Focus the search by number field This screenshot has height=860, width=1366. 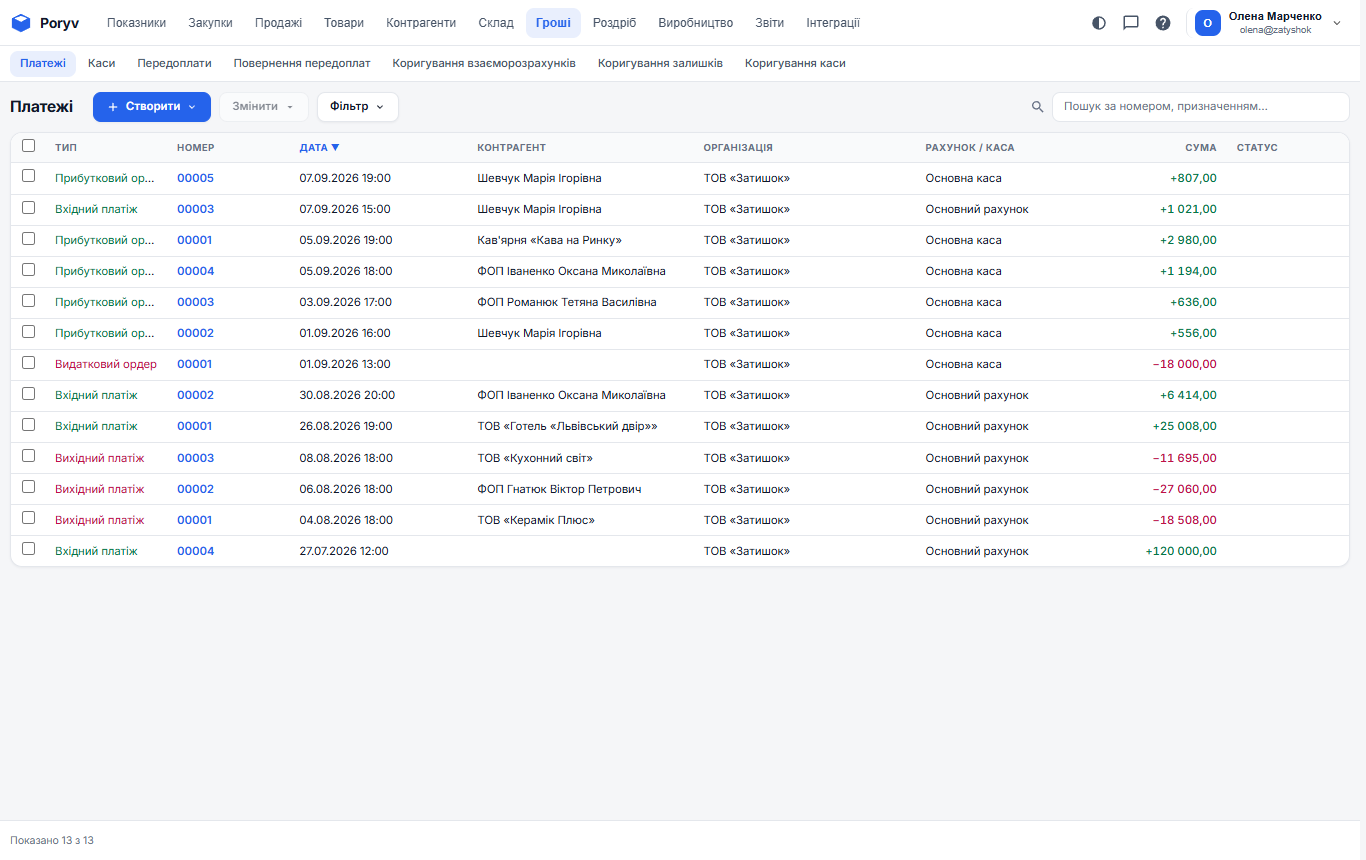[x=1200, y=107]
